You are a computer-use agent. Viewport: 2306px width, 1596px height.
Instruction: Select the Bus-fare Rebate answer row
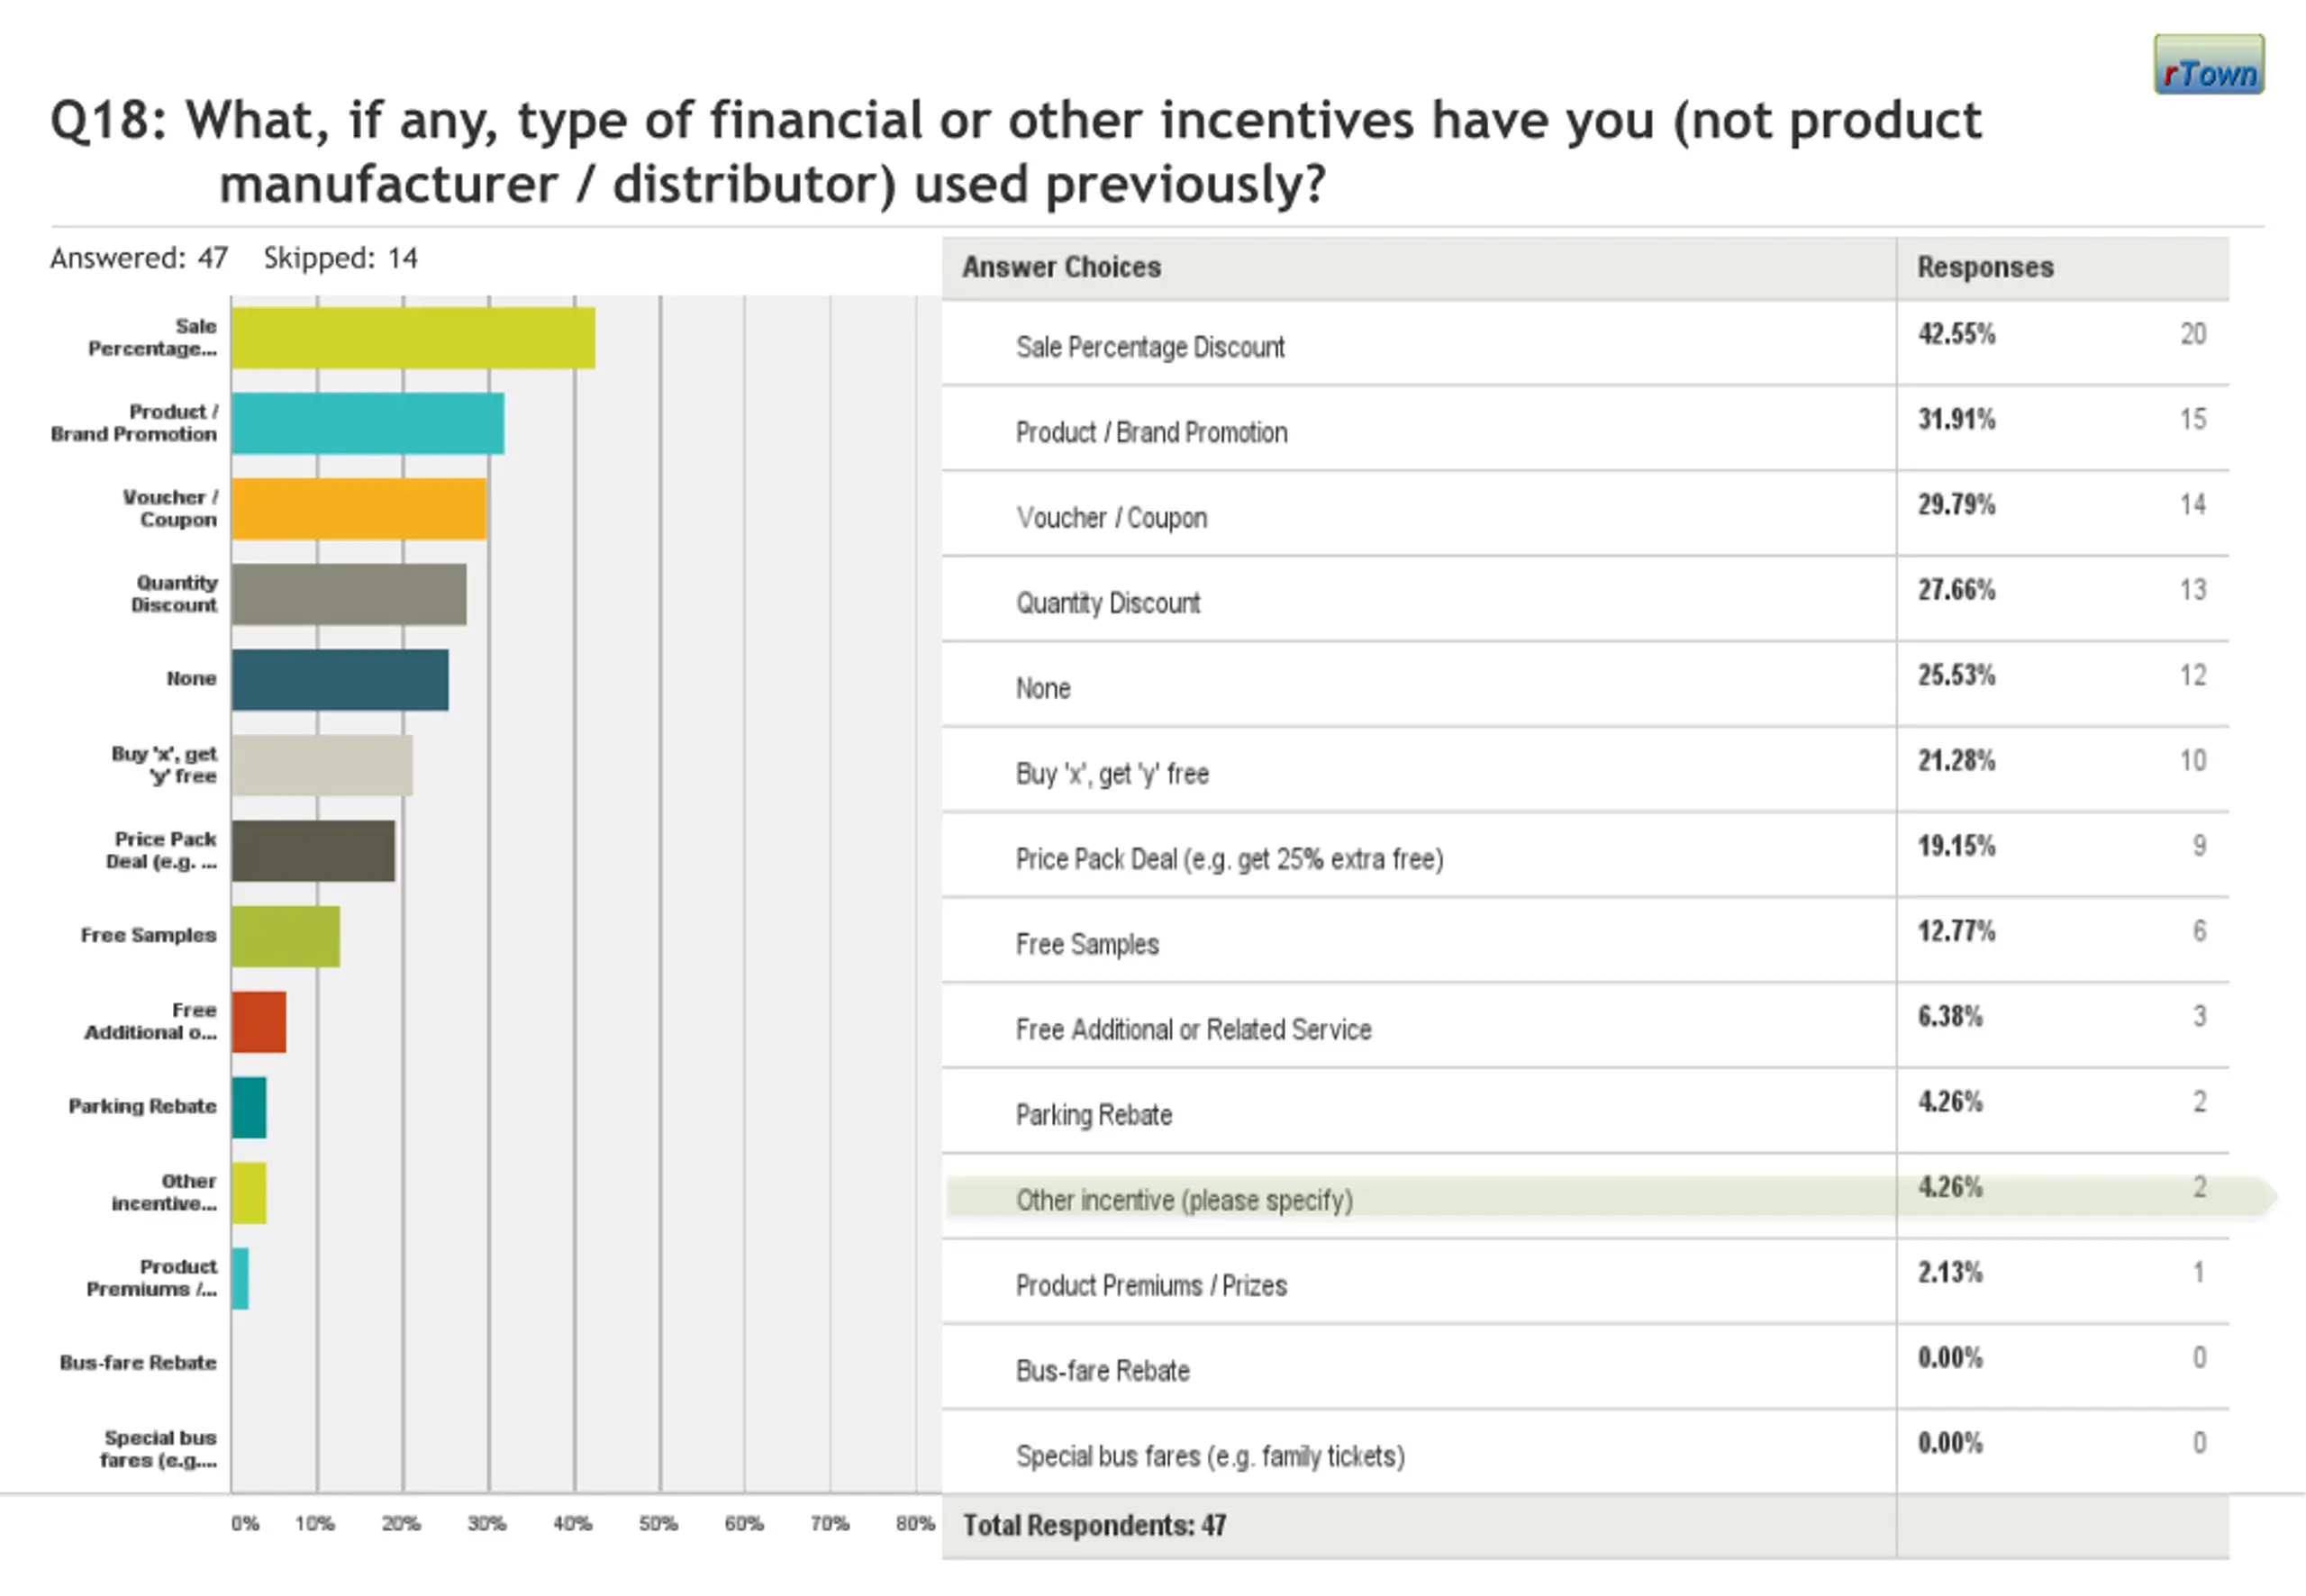click(1102, 1371)
